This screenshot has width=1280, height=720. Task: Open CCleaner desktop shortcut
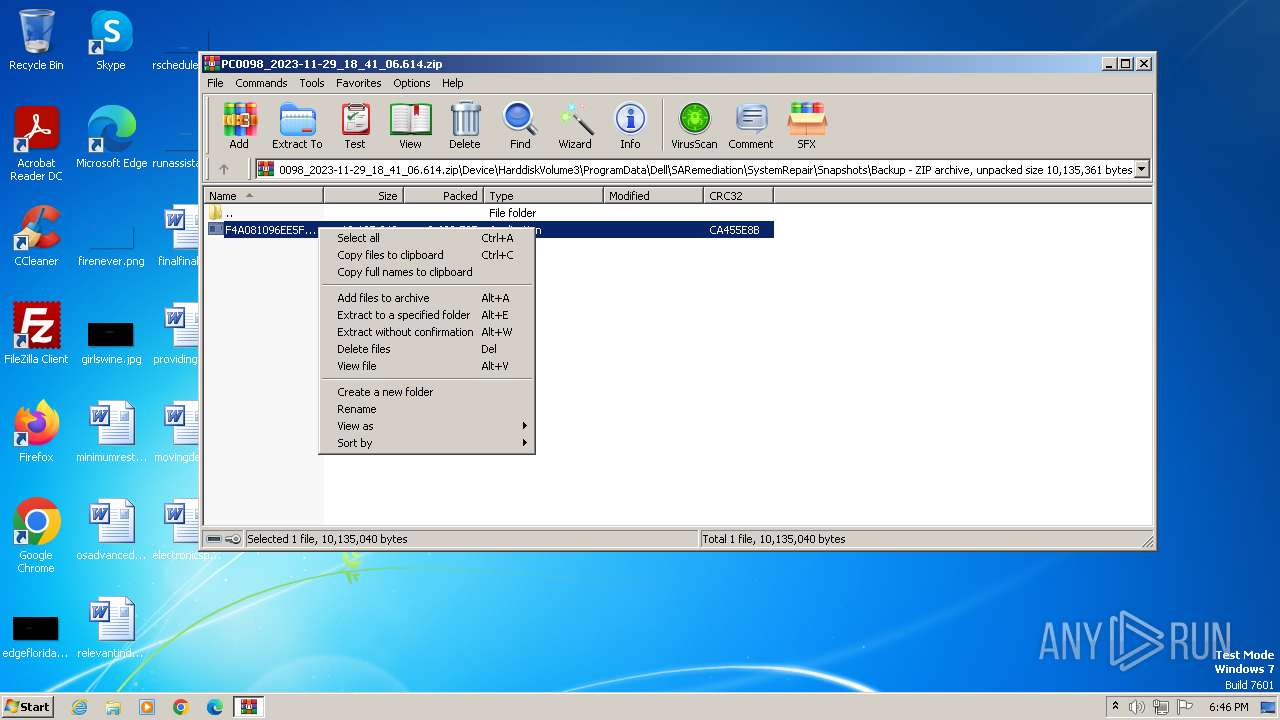click(36, 236)
